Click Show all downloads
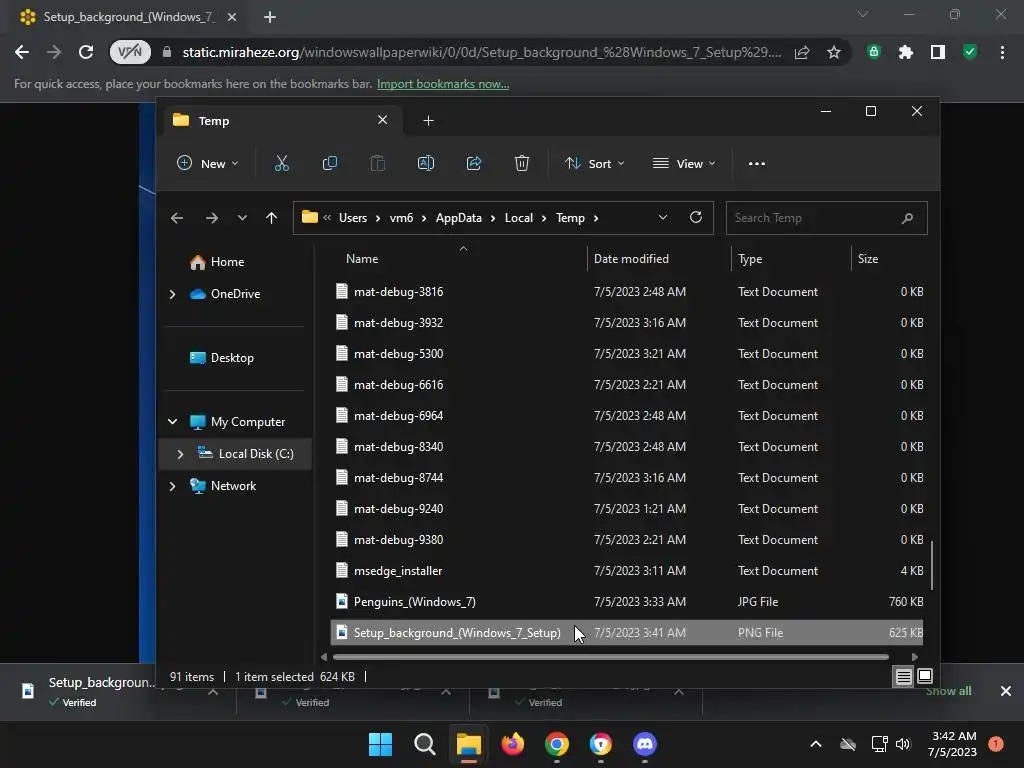Image resolution: width=1024 pixels, height=768 pixels. click(x=948, y=691)
